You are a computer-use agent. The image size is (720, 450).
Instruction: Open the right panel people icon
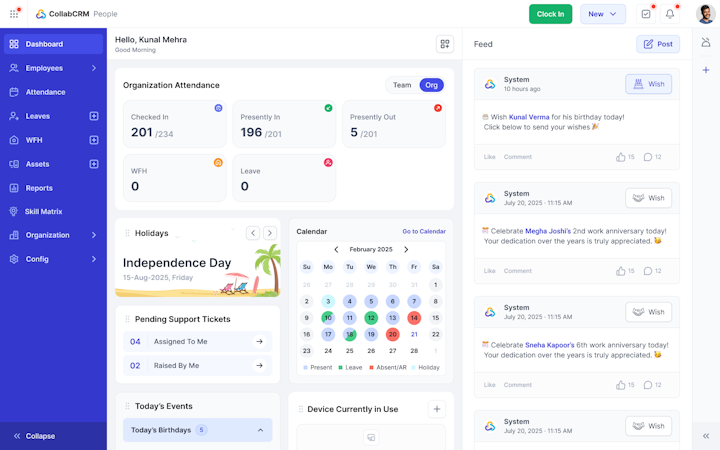[706, 43]
